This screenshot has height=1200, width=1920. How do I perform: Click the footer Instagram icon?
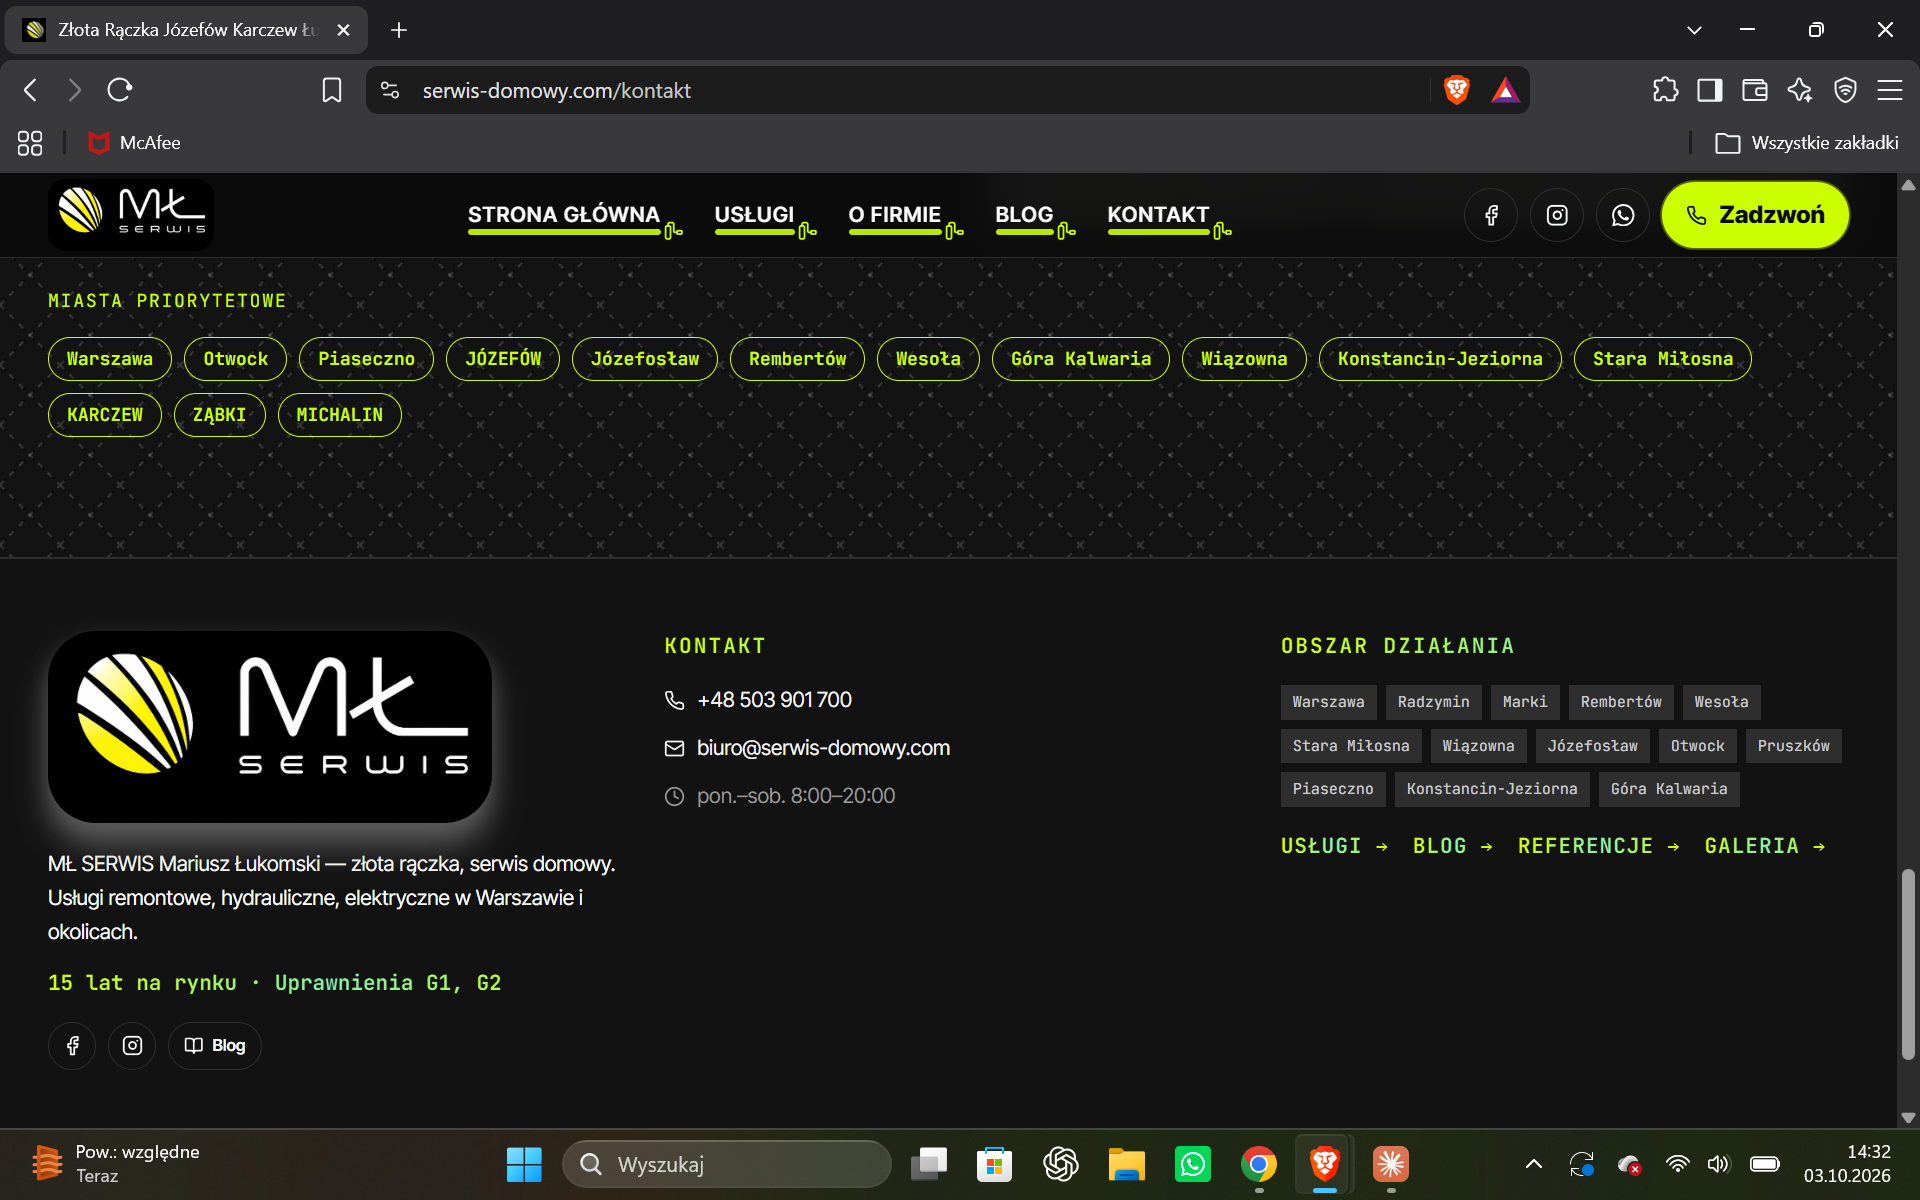[132, 1046]
